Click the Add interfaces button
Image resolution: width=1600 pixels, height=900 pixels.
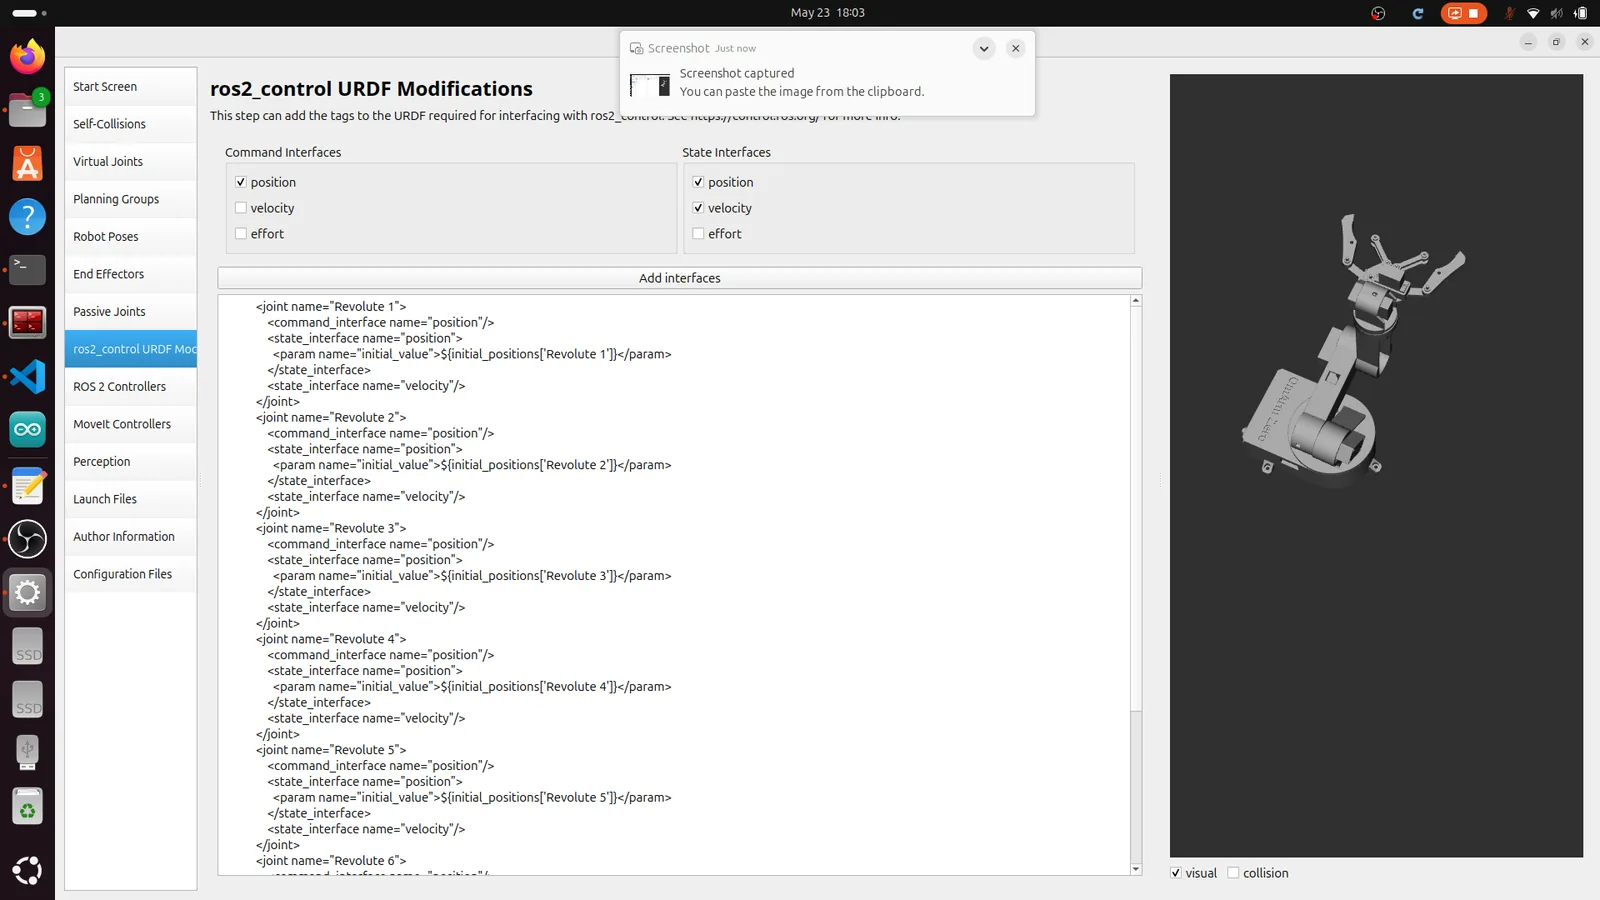[x=680, y=278]
